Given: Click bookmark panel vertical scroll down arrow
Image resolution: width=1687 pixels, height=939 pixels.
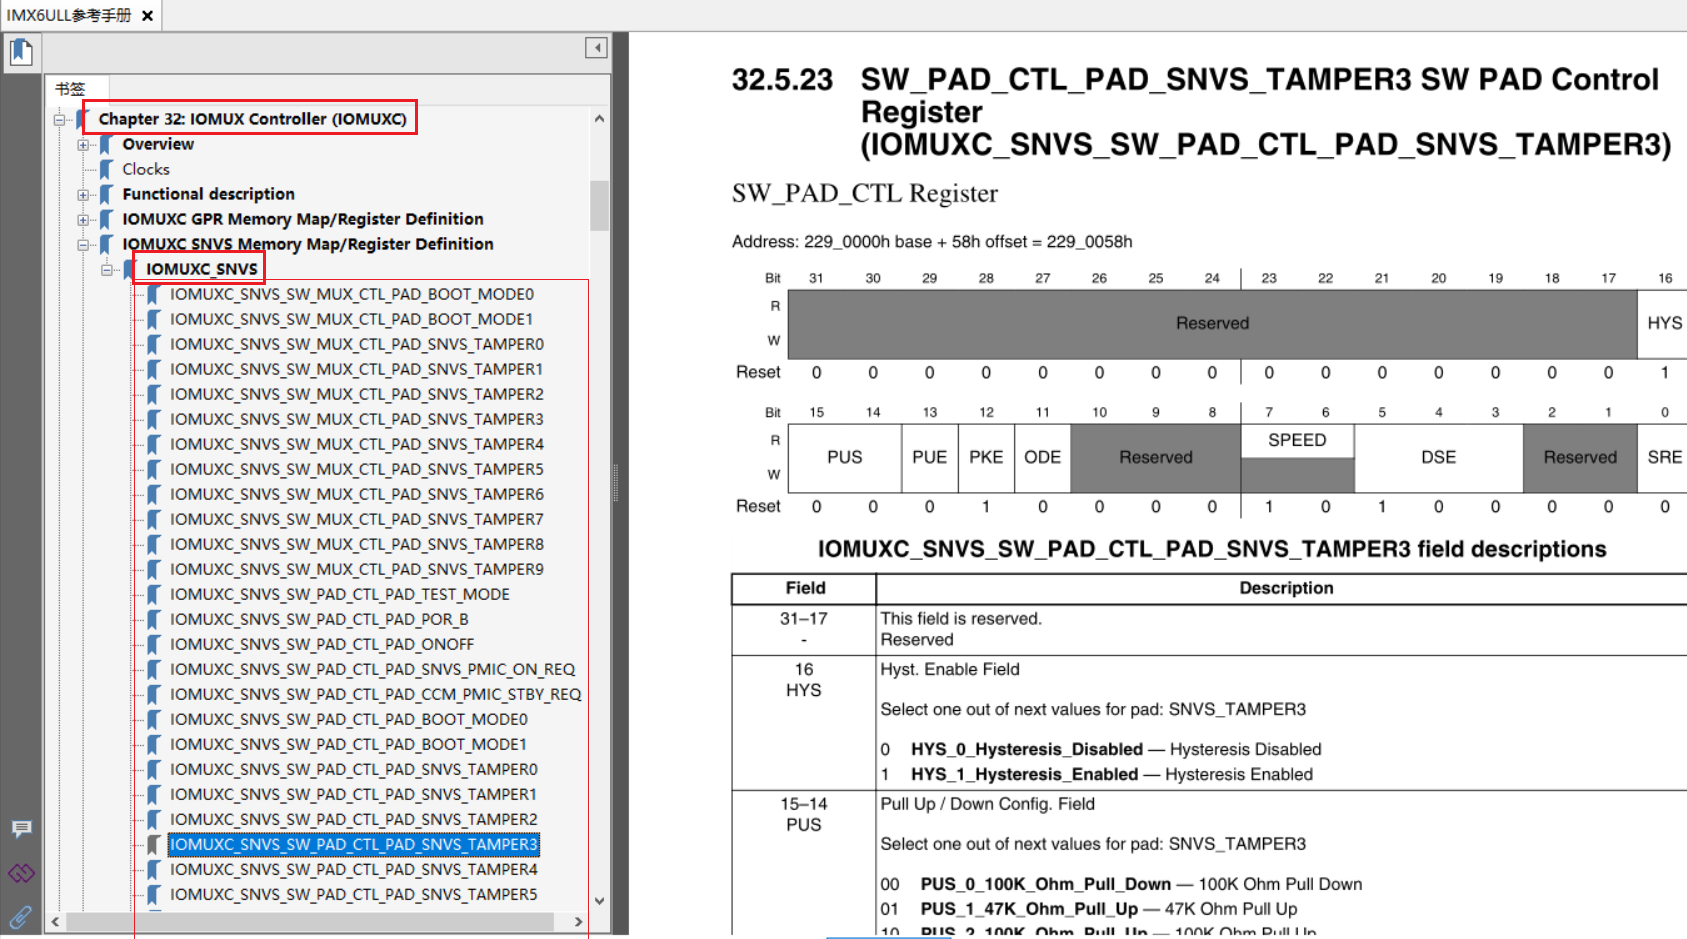Looking at the screenshot, I should pyautogui.click(x=599, y=901).
